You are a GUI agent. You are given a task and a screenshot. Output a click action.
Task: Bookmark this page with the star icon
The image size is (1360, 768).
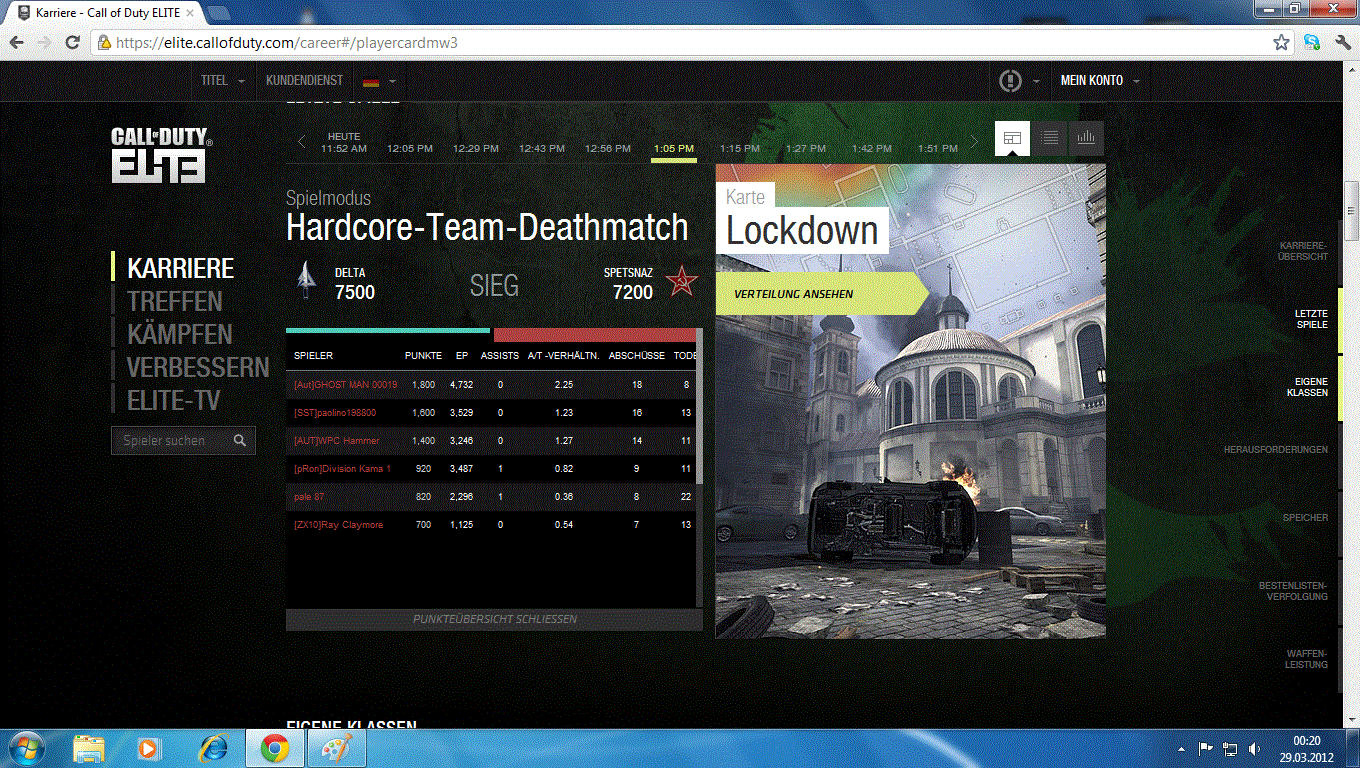tap(1281, 43)
